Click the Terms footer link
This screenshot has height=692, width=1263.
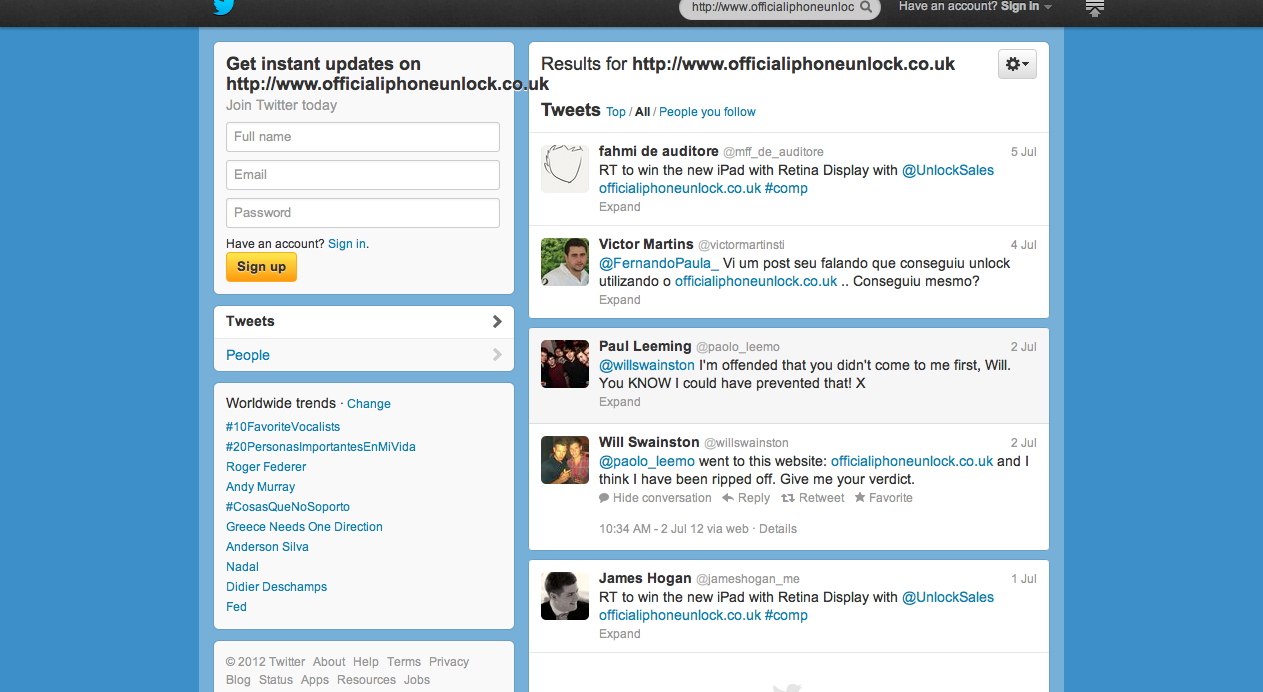[404, 662]
